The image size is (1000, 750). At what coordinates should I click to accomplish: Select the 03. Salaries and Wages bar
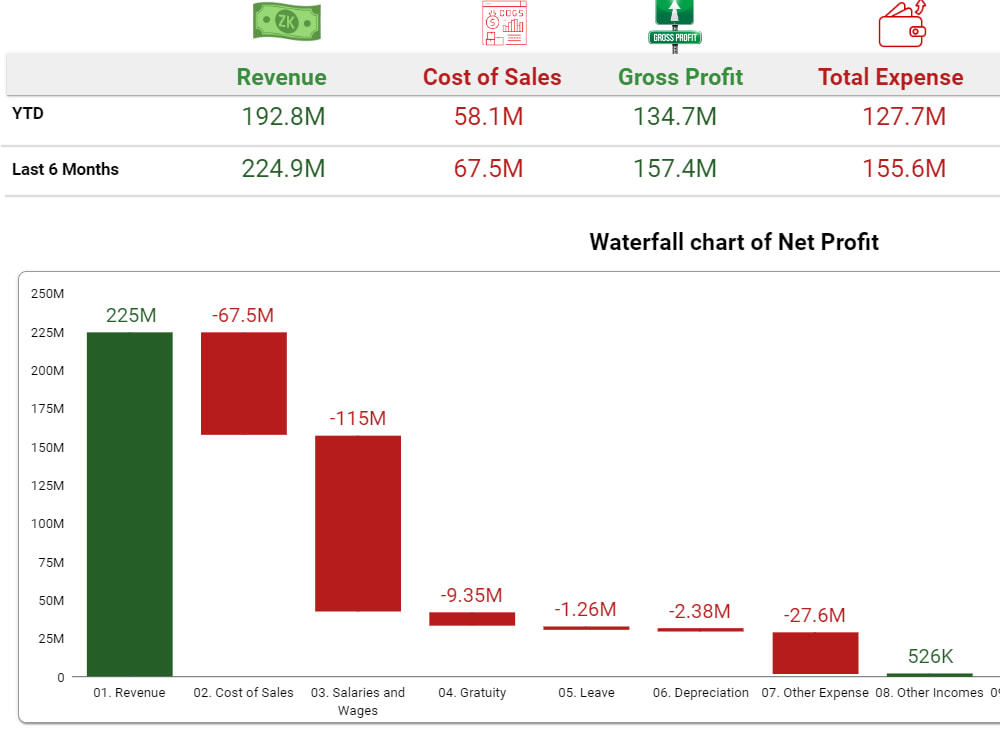pos(357,522)
